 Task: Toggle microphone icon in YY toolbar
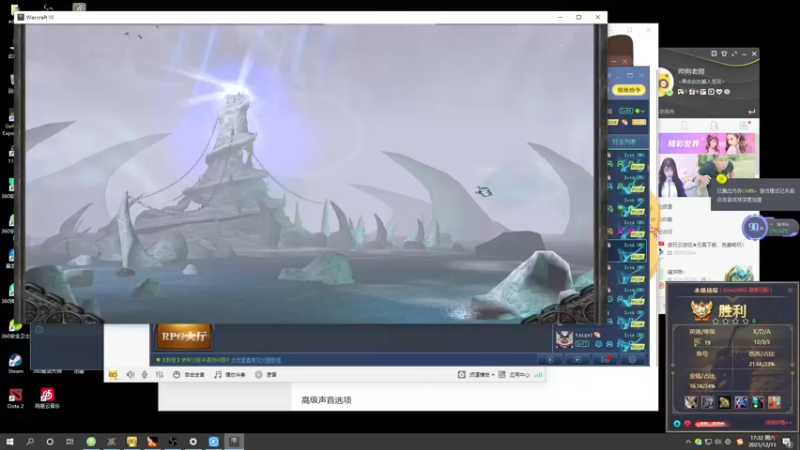click(144, 374)
